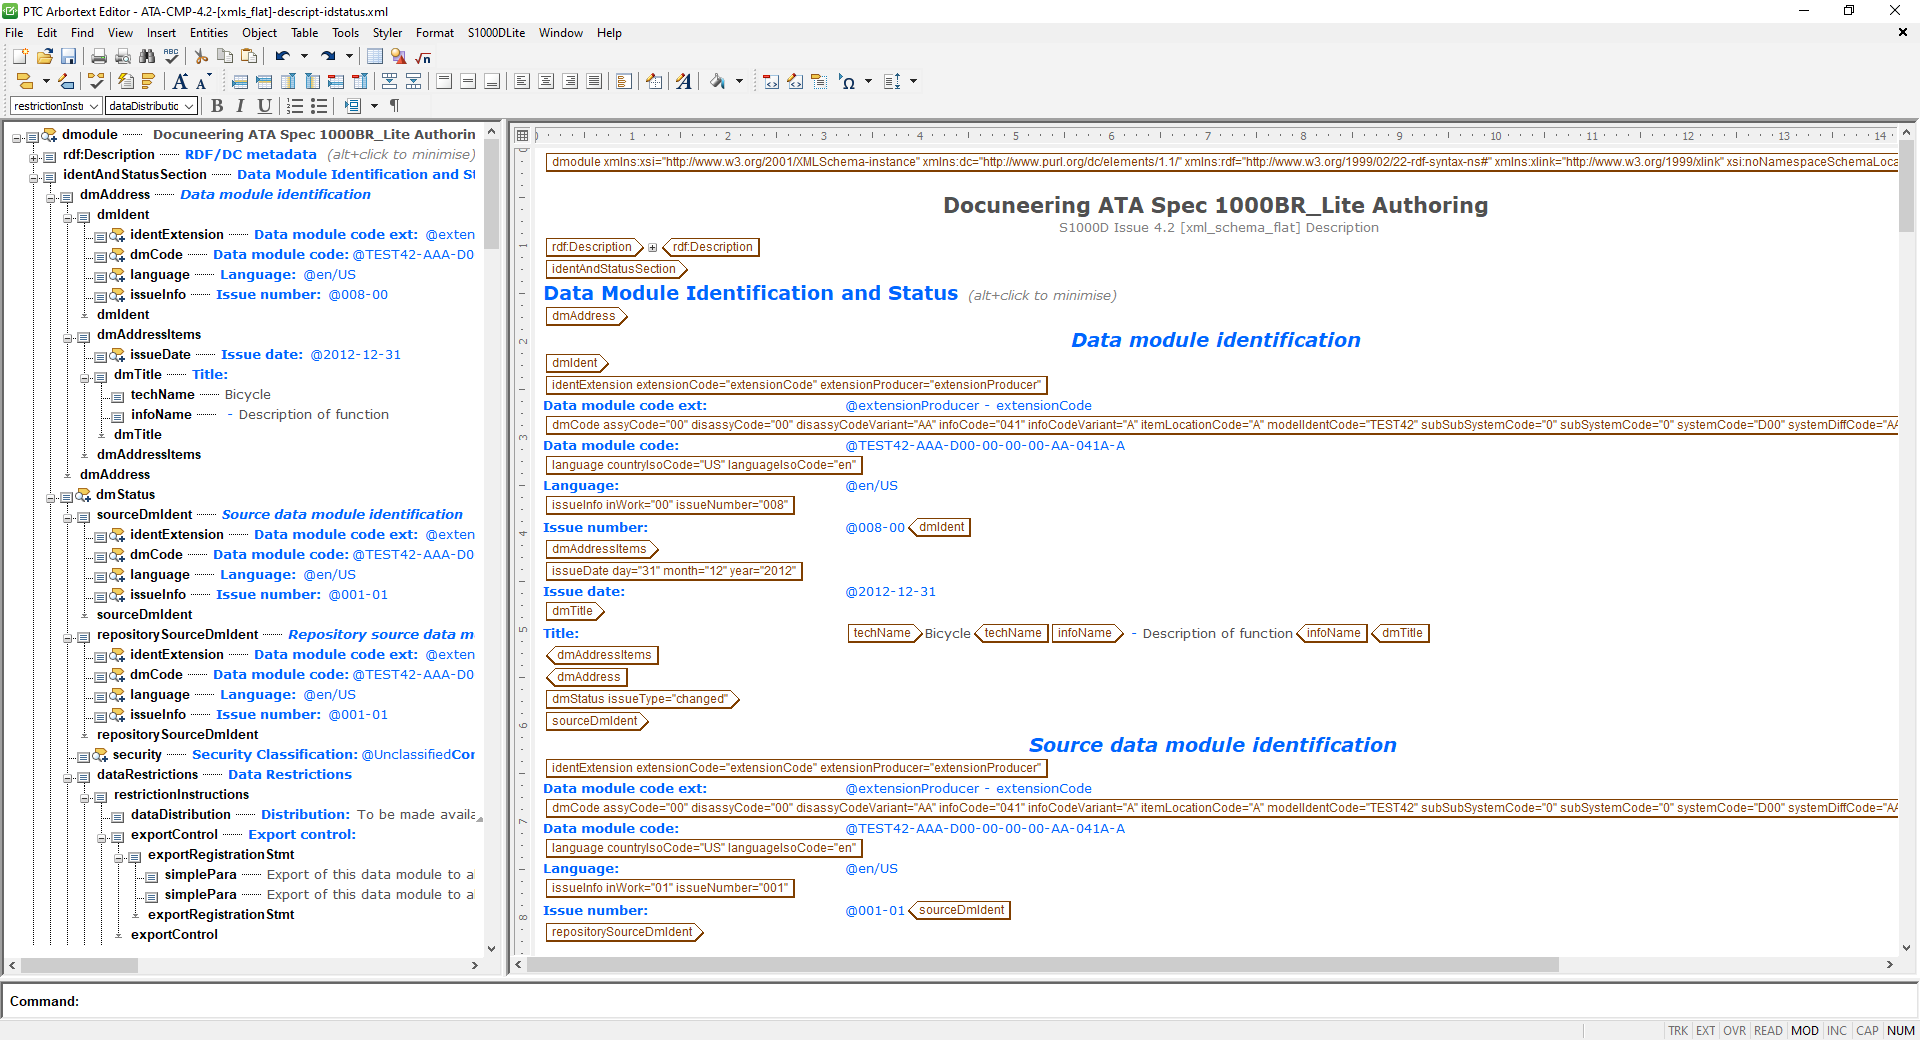This screenshot has width=1920, height=1040.
Task: Insert a special character with the Ω icon
Action: 848,81
